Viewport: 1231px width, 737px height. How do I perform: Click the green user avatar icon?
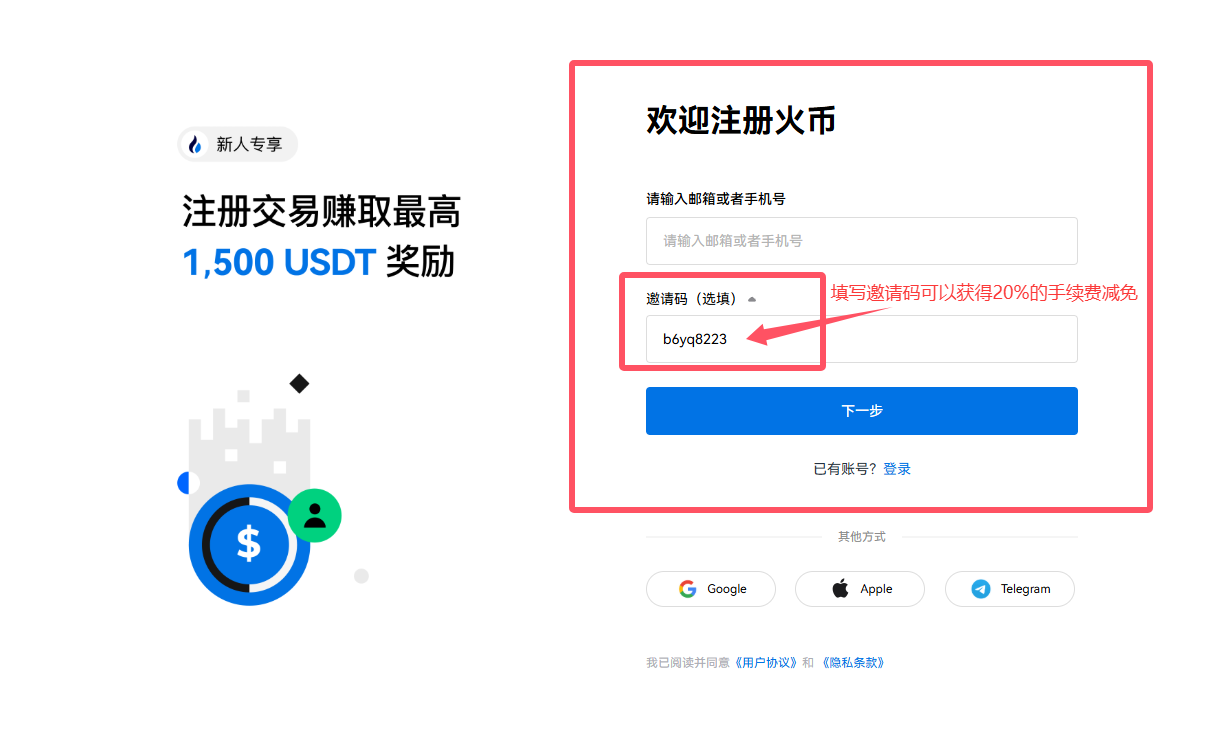[315, 516]
